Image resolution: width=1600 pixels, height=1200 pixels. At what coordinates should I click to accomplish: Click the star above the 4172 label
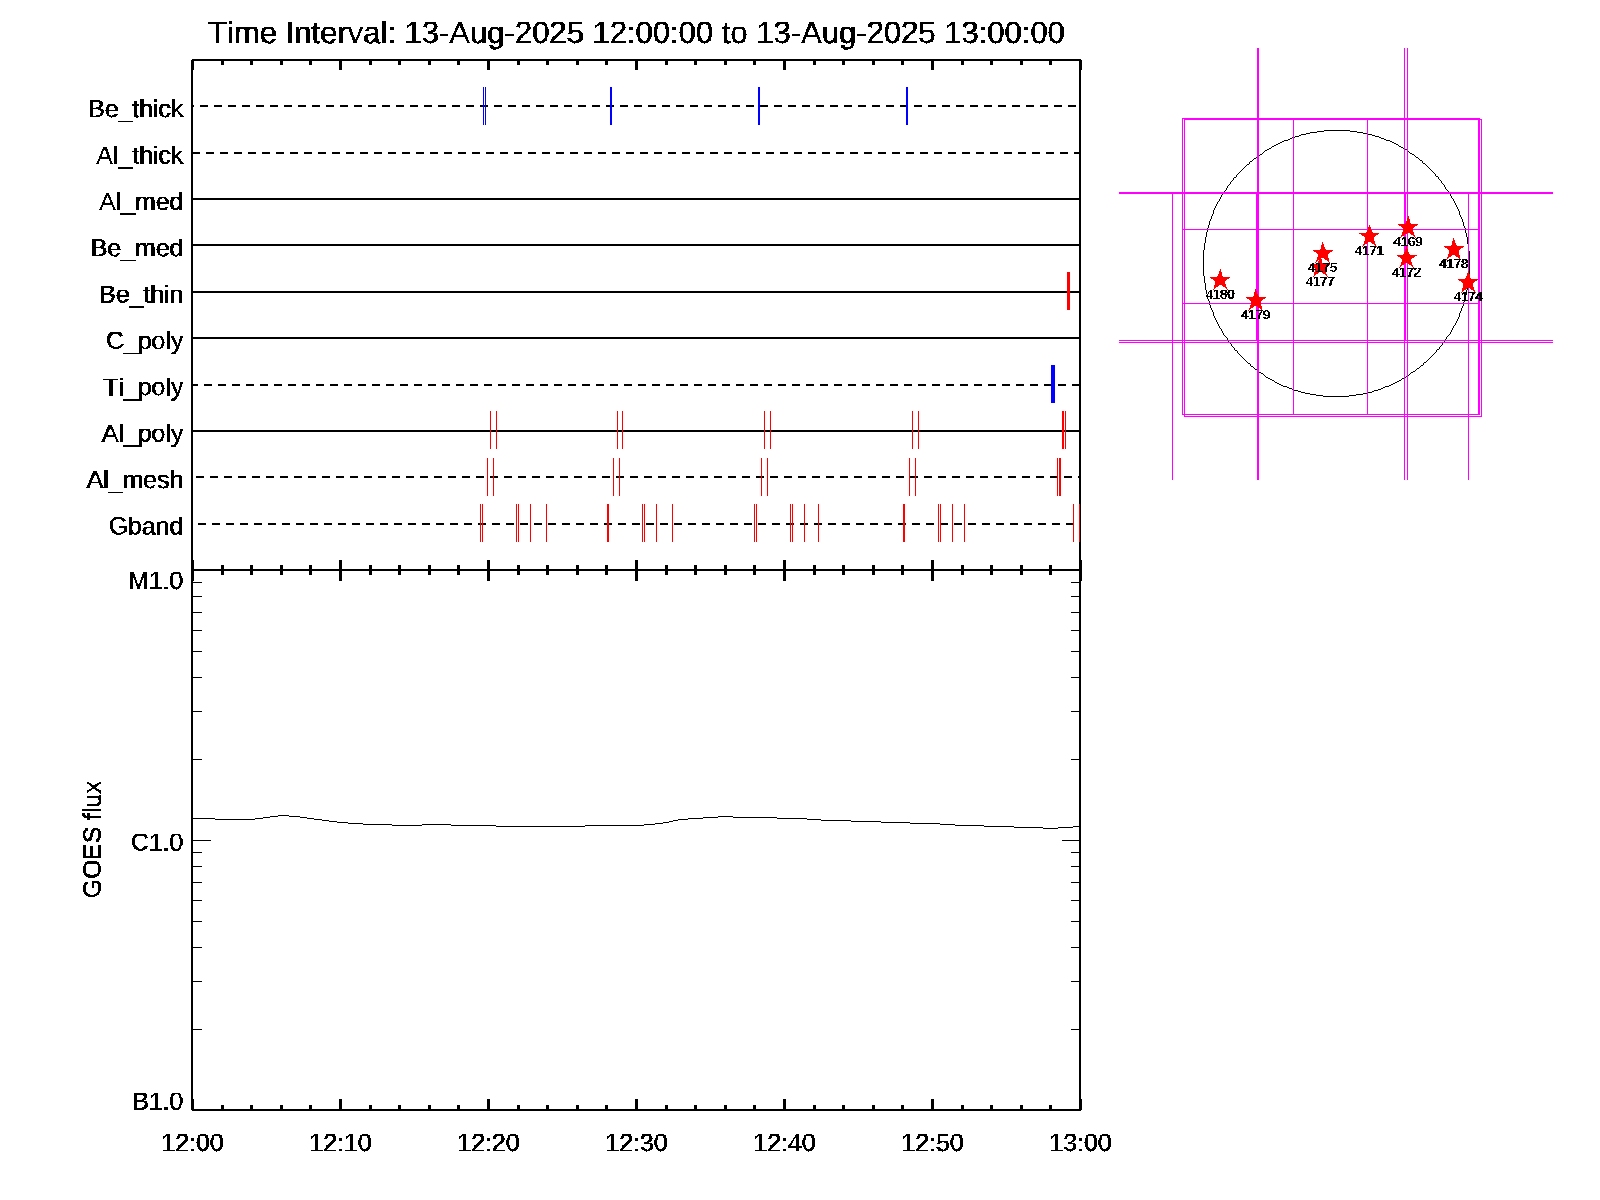click(1406, 258)
